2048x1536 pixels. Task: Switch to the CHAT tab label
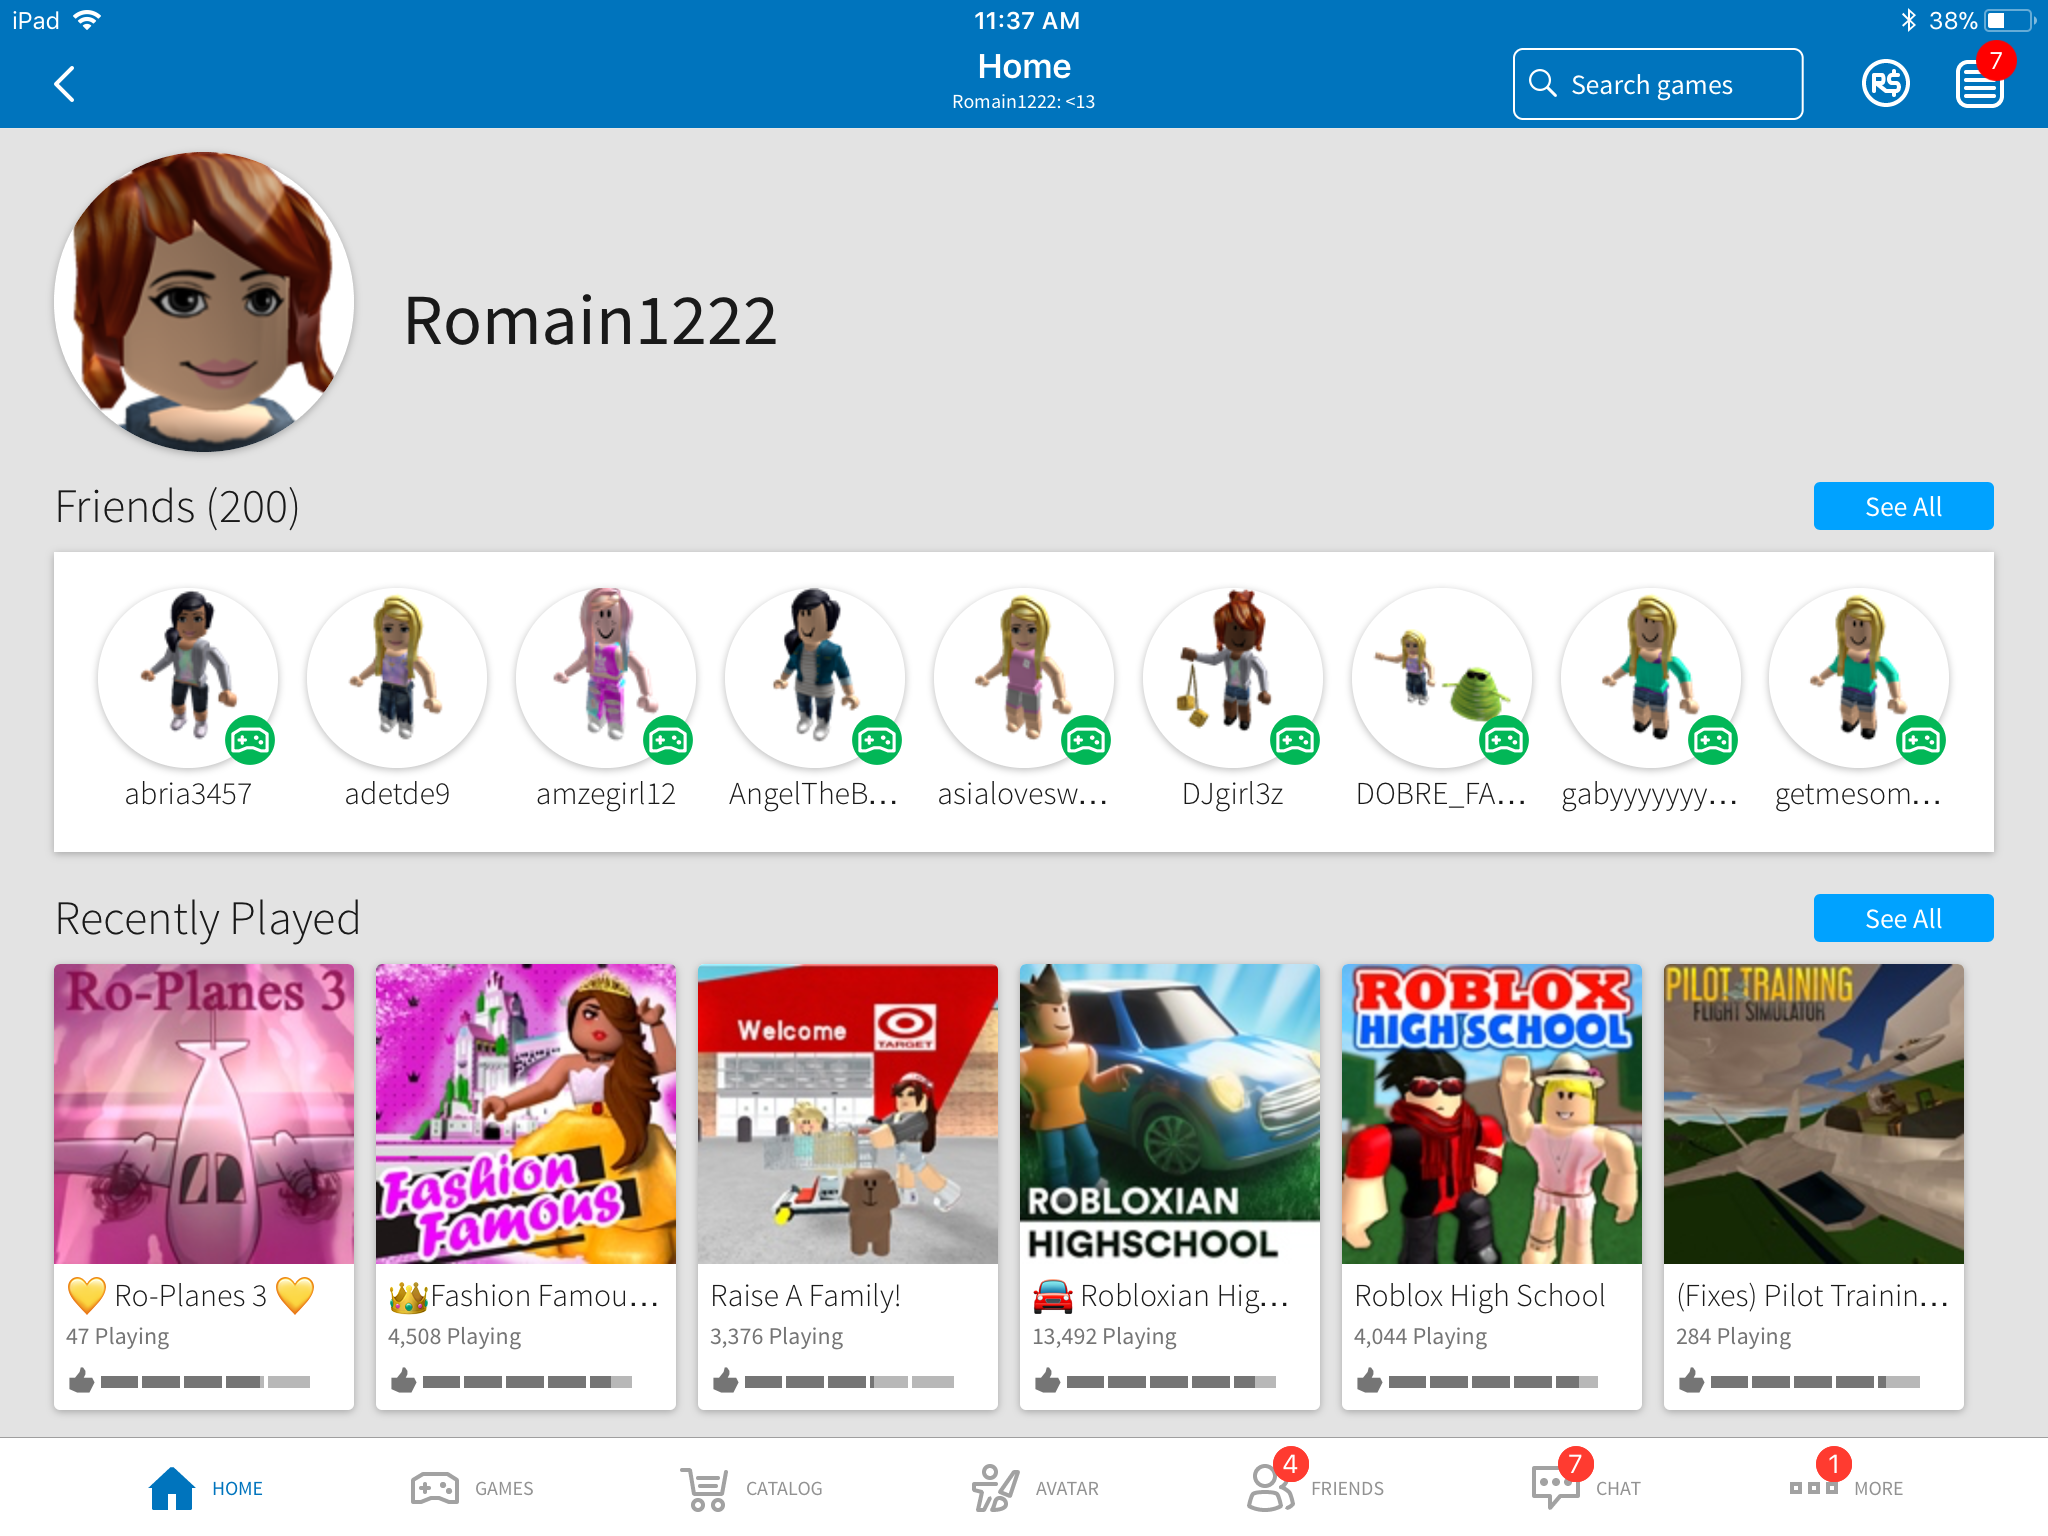point(1618,1489)
